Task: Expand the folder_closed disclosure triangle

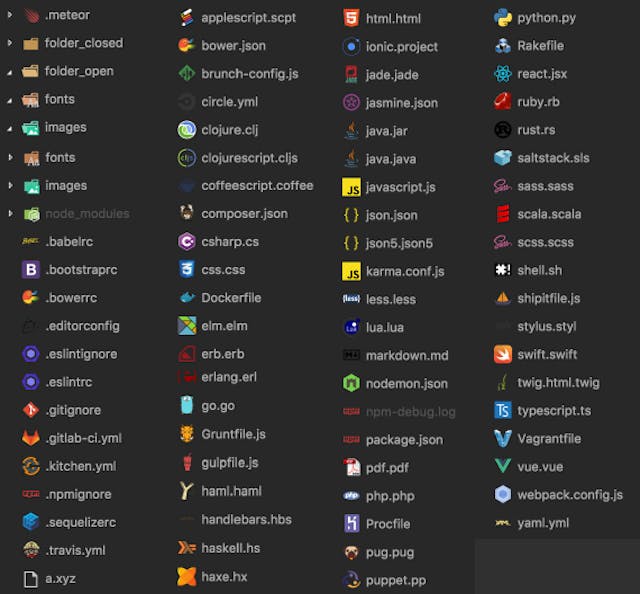Action: (10, 43)
